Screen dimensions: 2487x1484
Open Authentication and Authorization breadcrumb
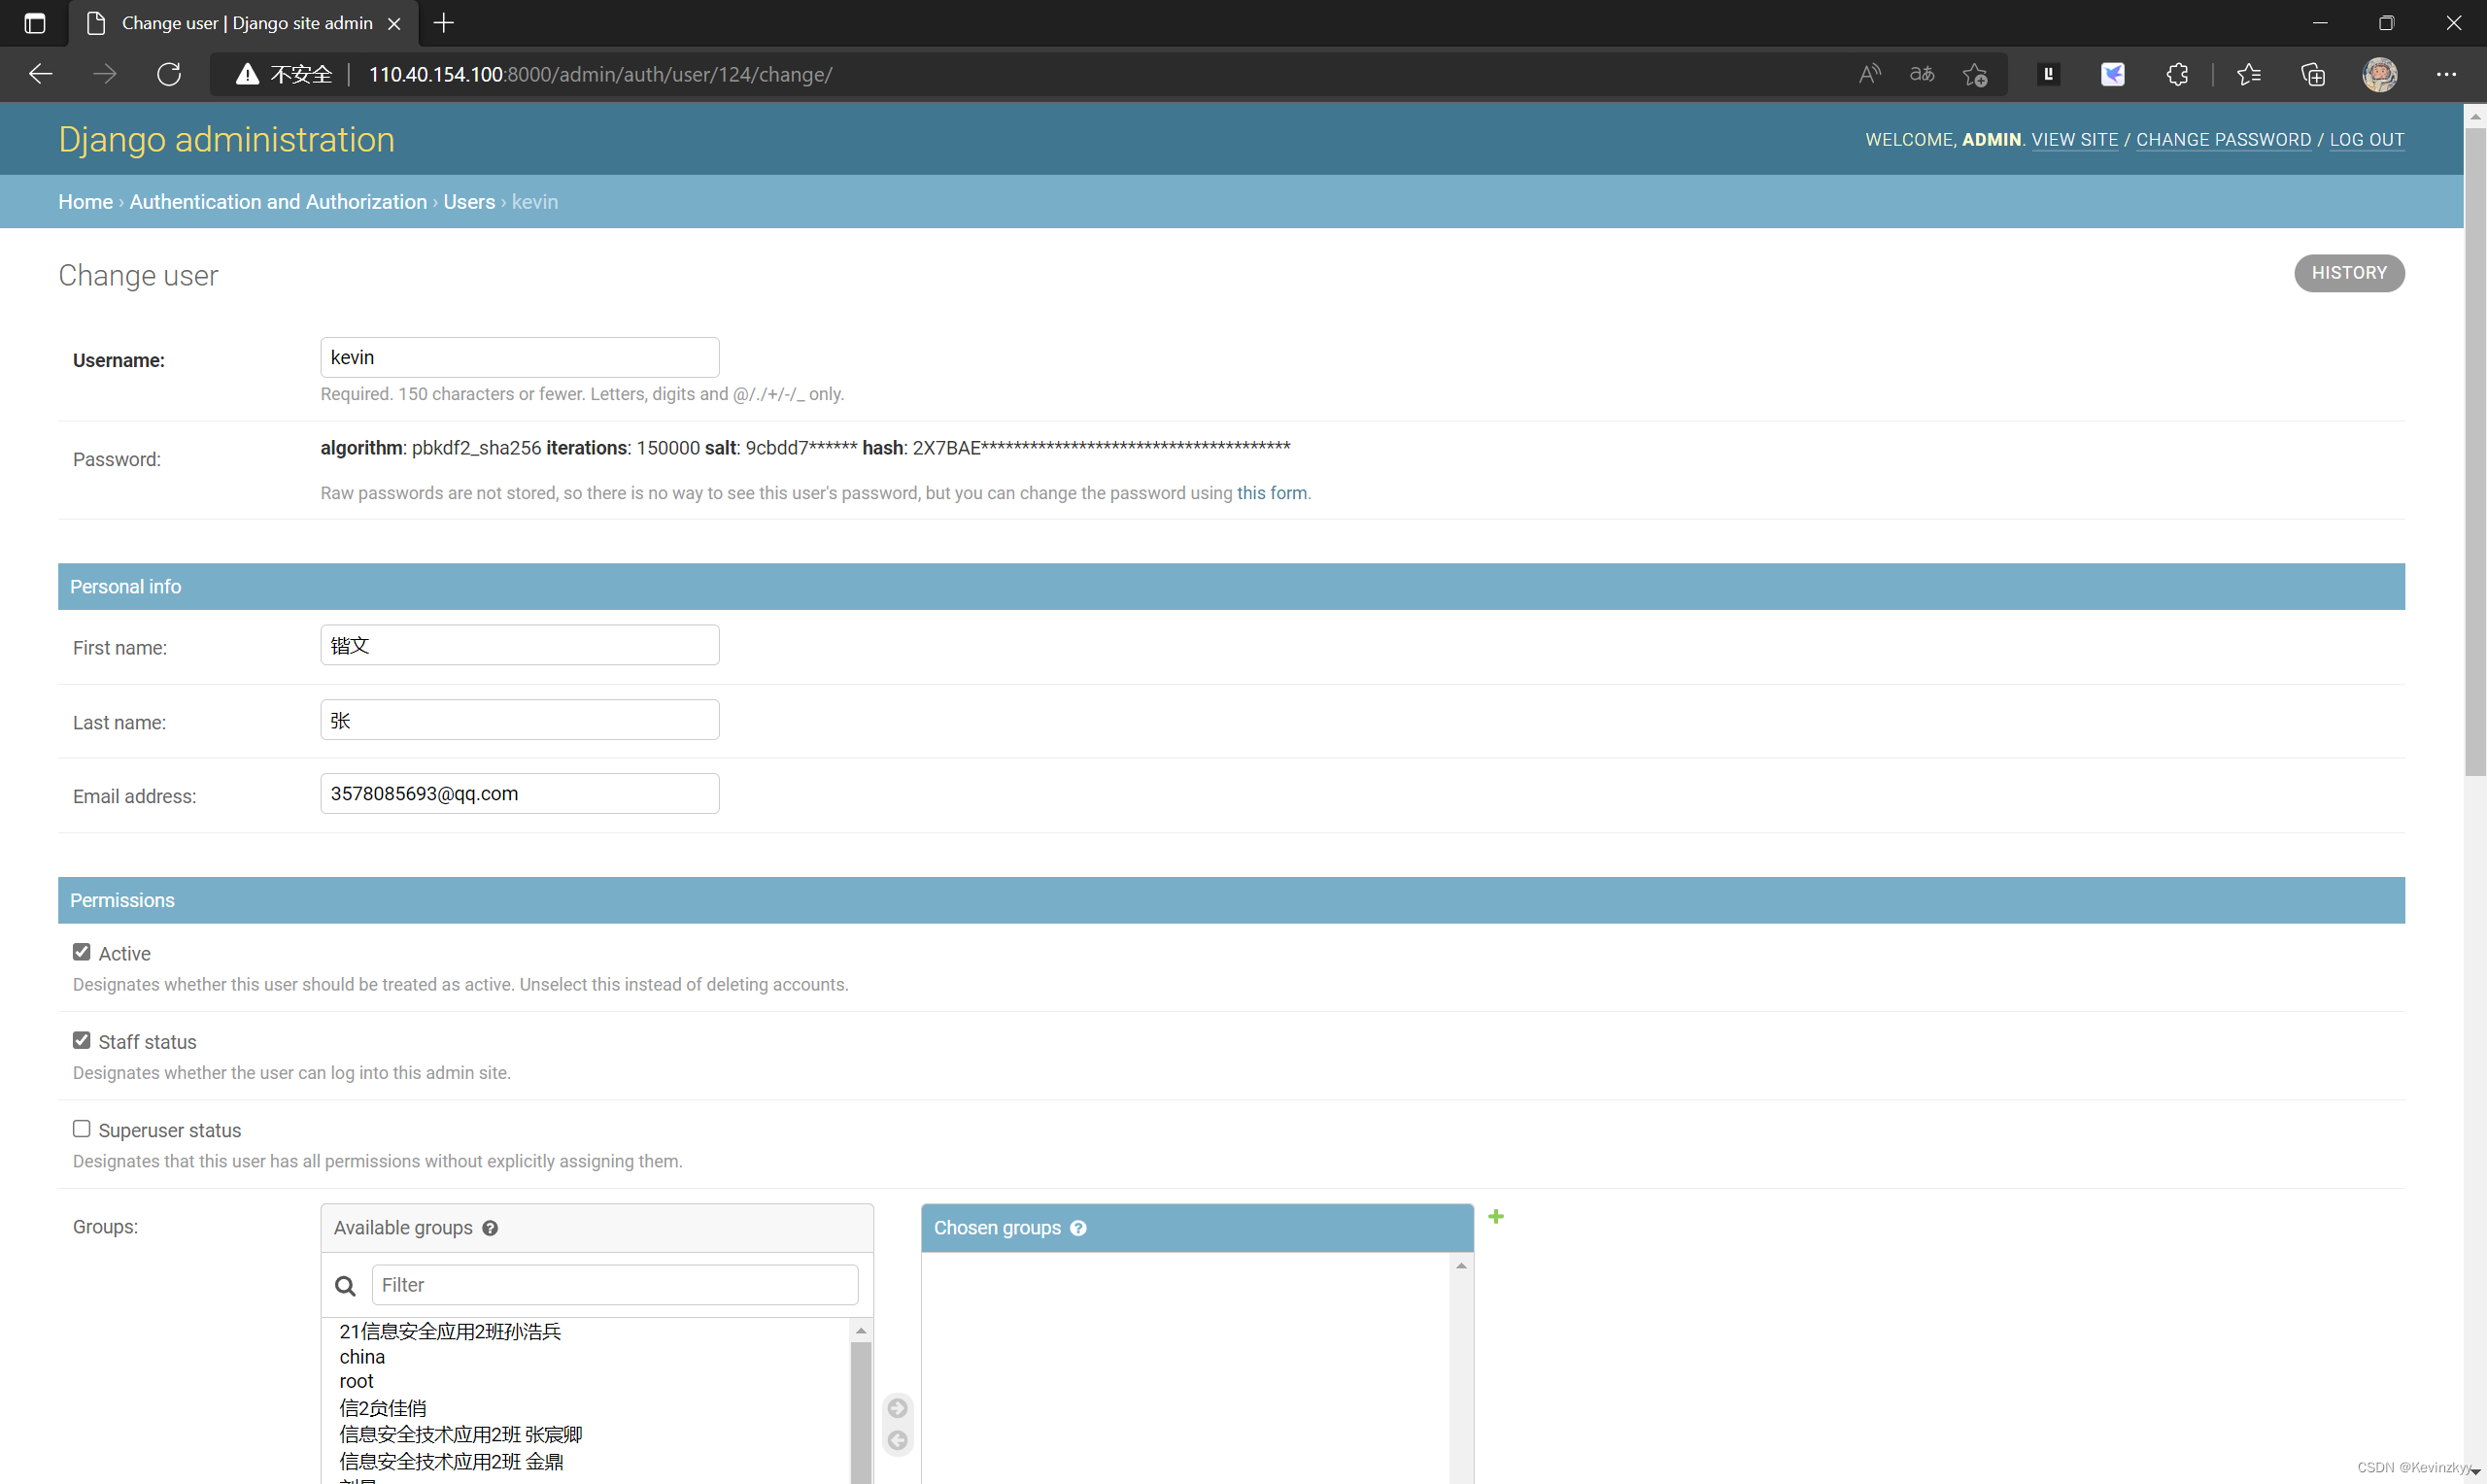tap(278, 202)
